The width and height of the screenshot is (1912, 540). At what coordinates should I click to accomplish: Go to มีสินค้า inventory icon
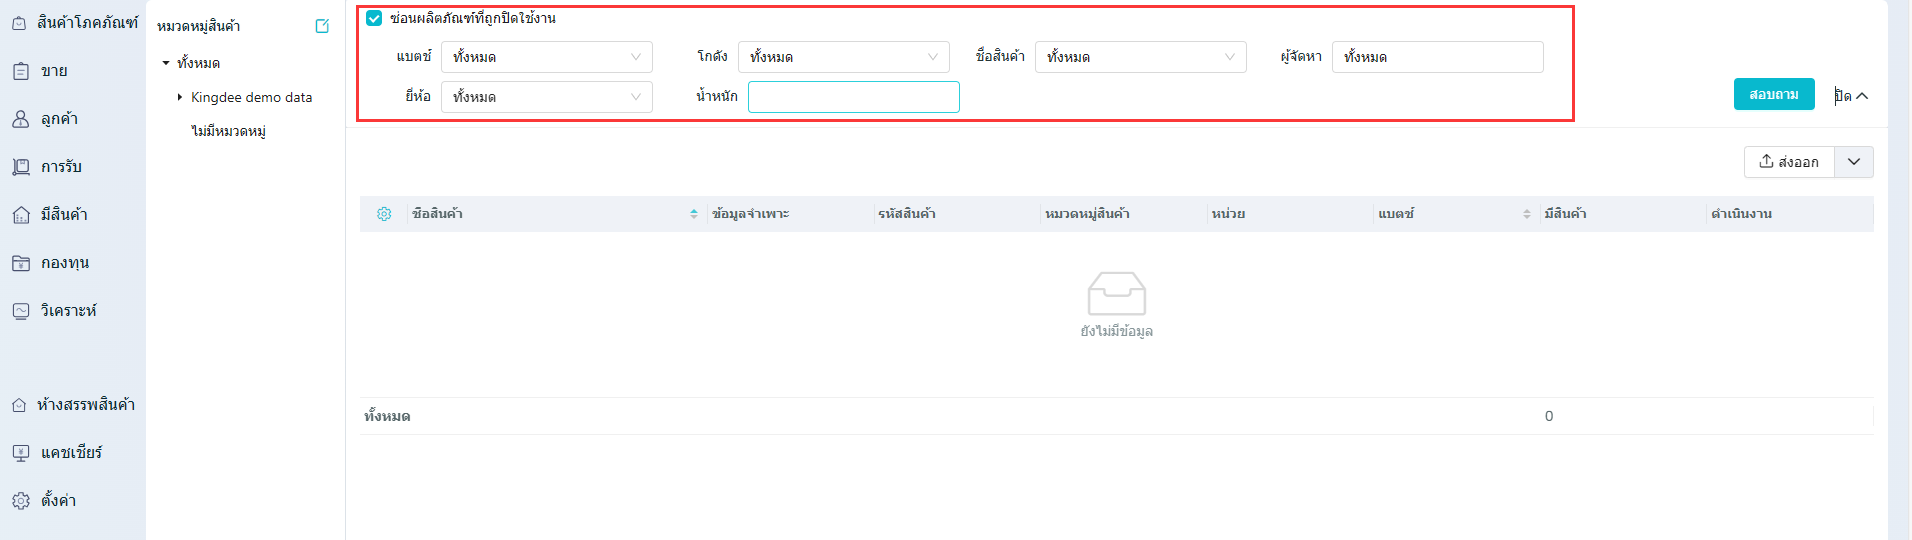coord(21,215)
